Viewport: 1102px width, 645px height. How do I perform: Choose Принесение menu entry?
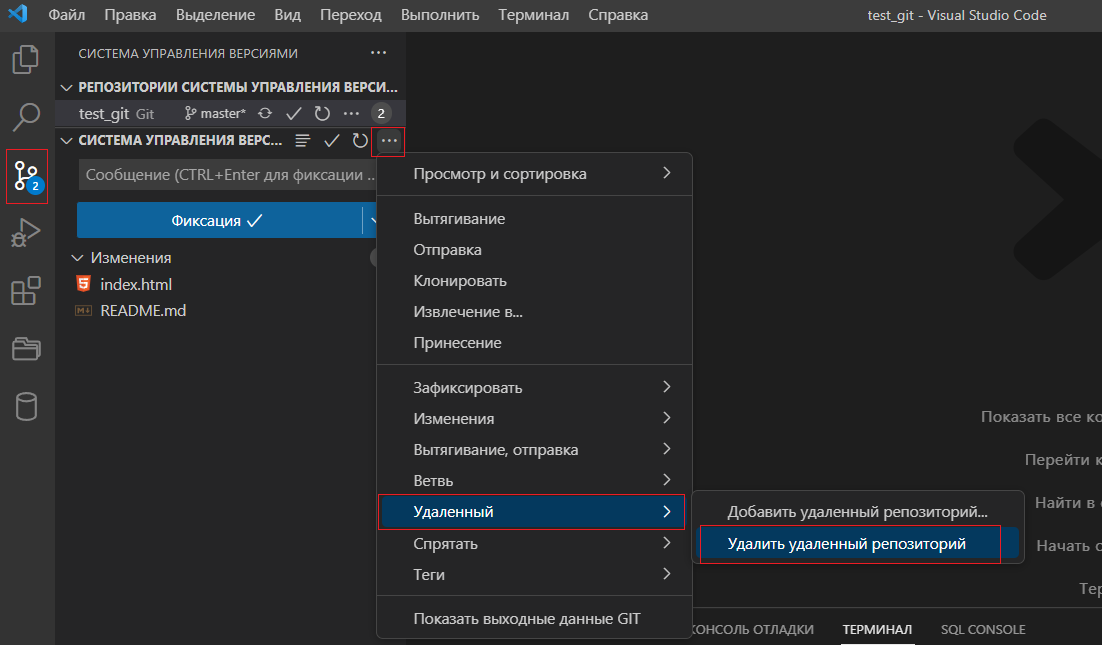coord(535,342)
